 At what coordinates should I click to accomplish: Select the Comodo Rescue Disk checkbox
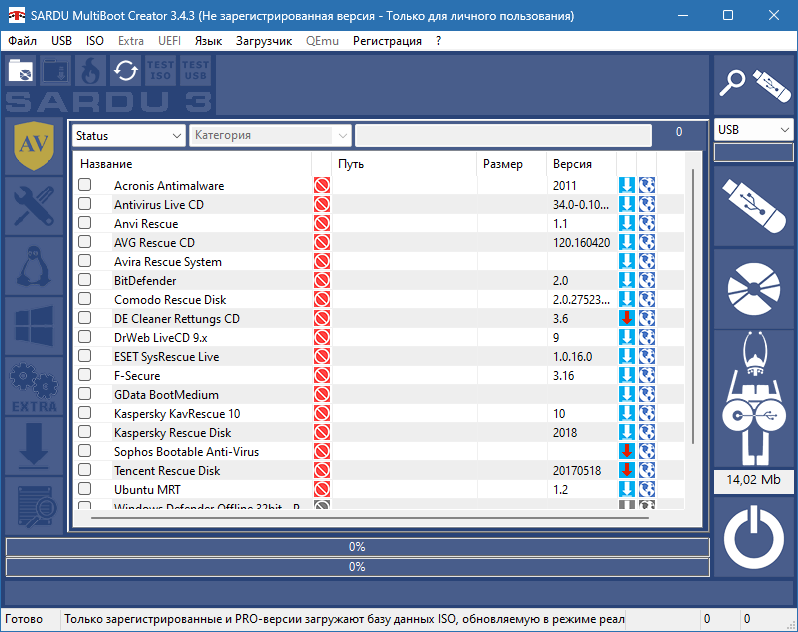pyautogui.click(x=84, y=299)
